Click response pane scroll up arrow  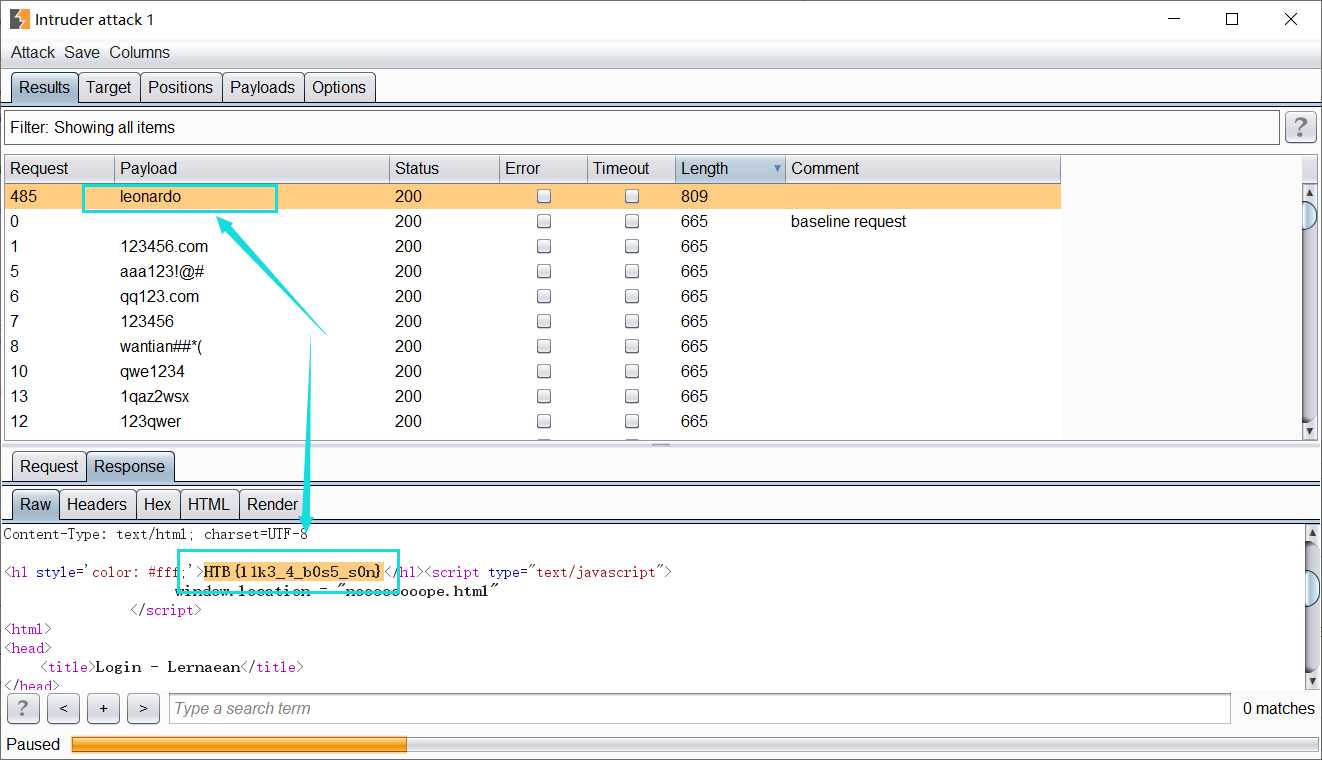pyautogui.click(x=1311, y=533)
